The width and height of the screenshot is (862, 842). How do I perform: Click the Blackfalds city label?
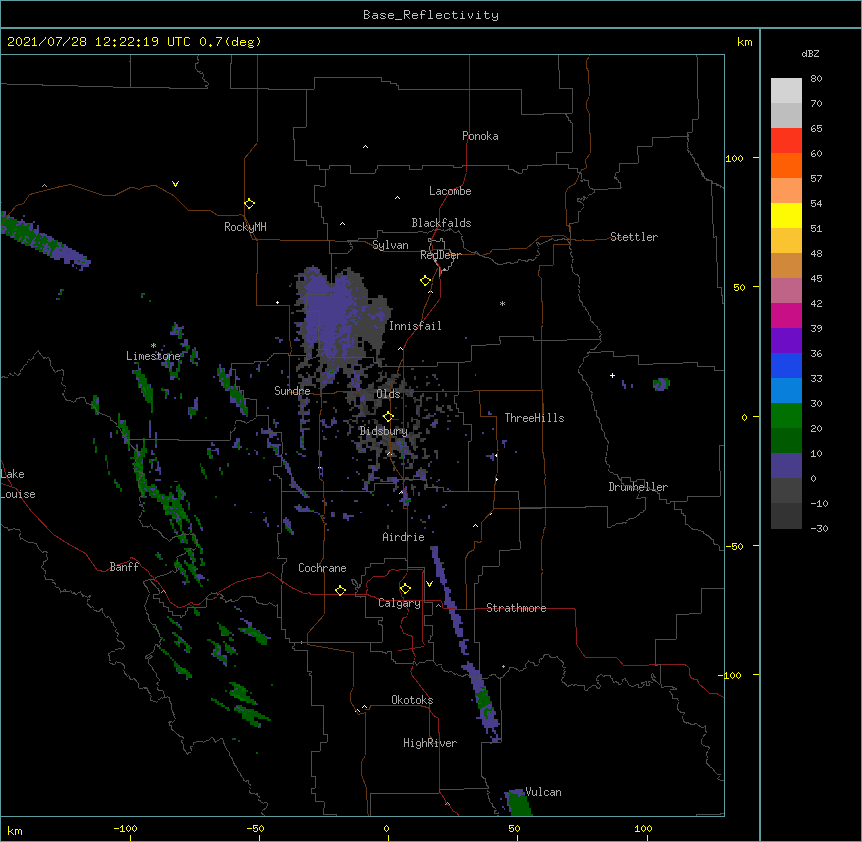coord(441,223)
